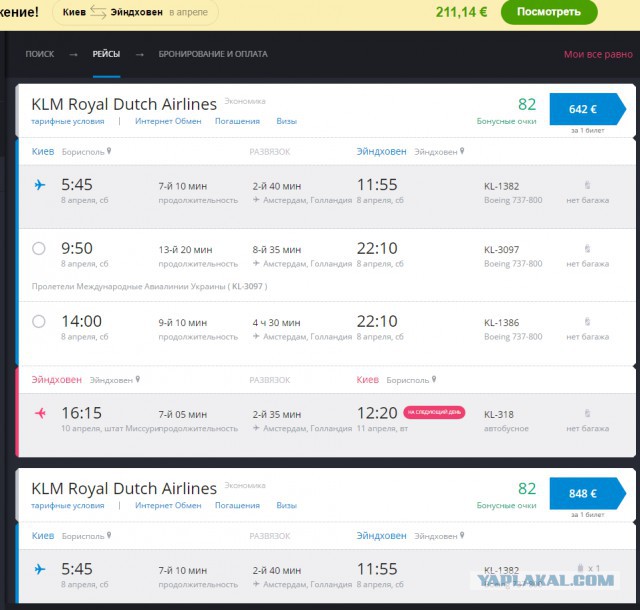Go to the ПОИСК step
The width and height of the screenshot is (640, 610).
[40, 54]
